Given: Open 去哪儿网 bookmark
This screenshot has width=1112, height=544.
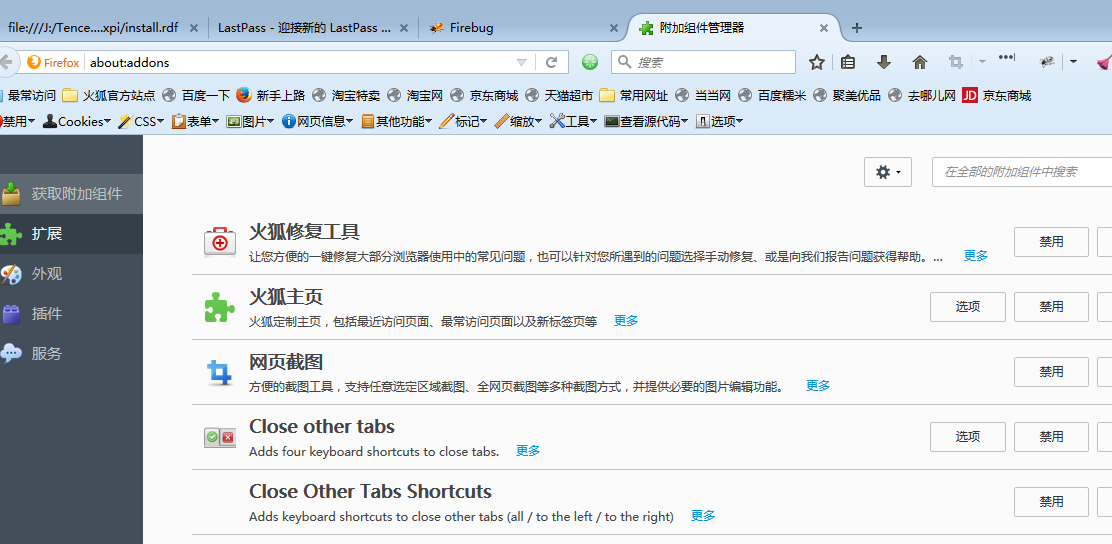Looking at the screenshot, I should click(x=921, y=95).
